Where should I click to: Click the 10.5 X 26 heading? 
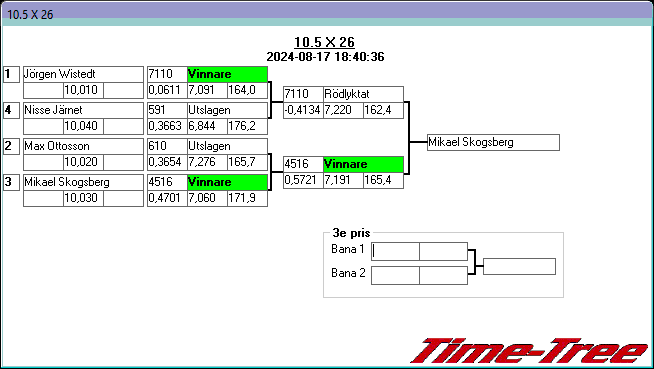(324, 42)
